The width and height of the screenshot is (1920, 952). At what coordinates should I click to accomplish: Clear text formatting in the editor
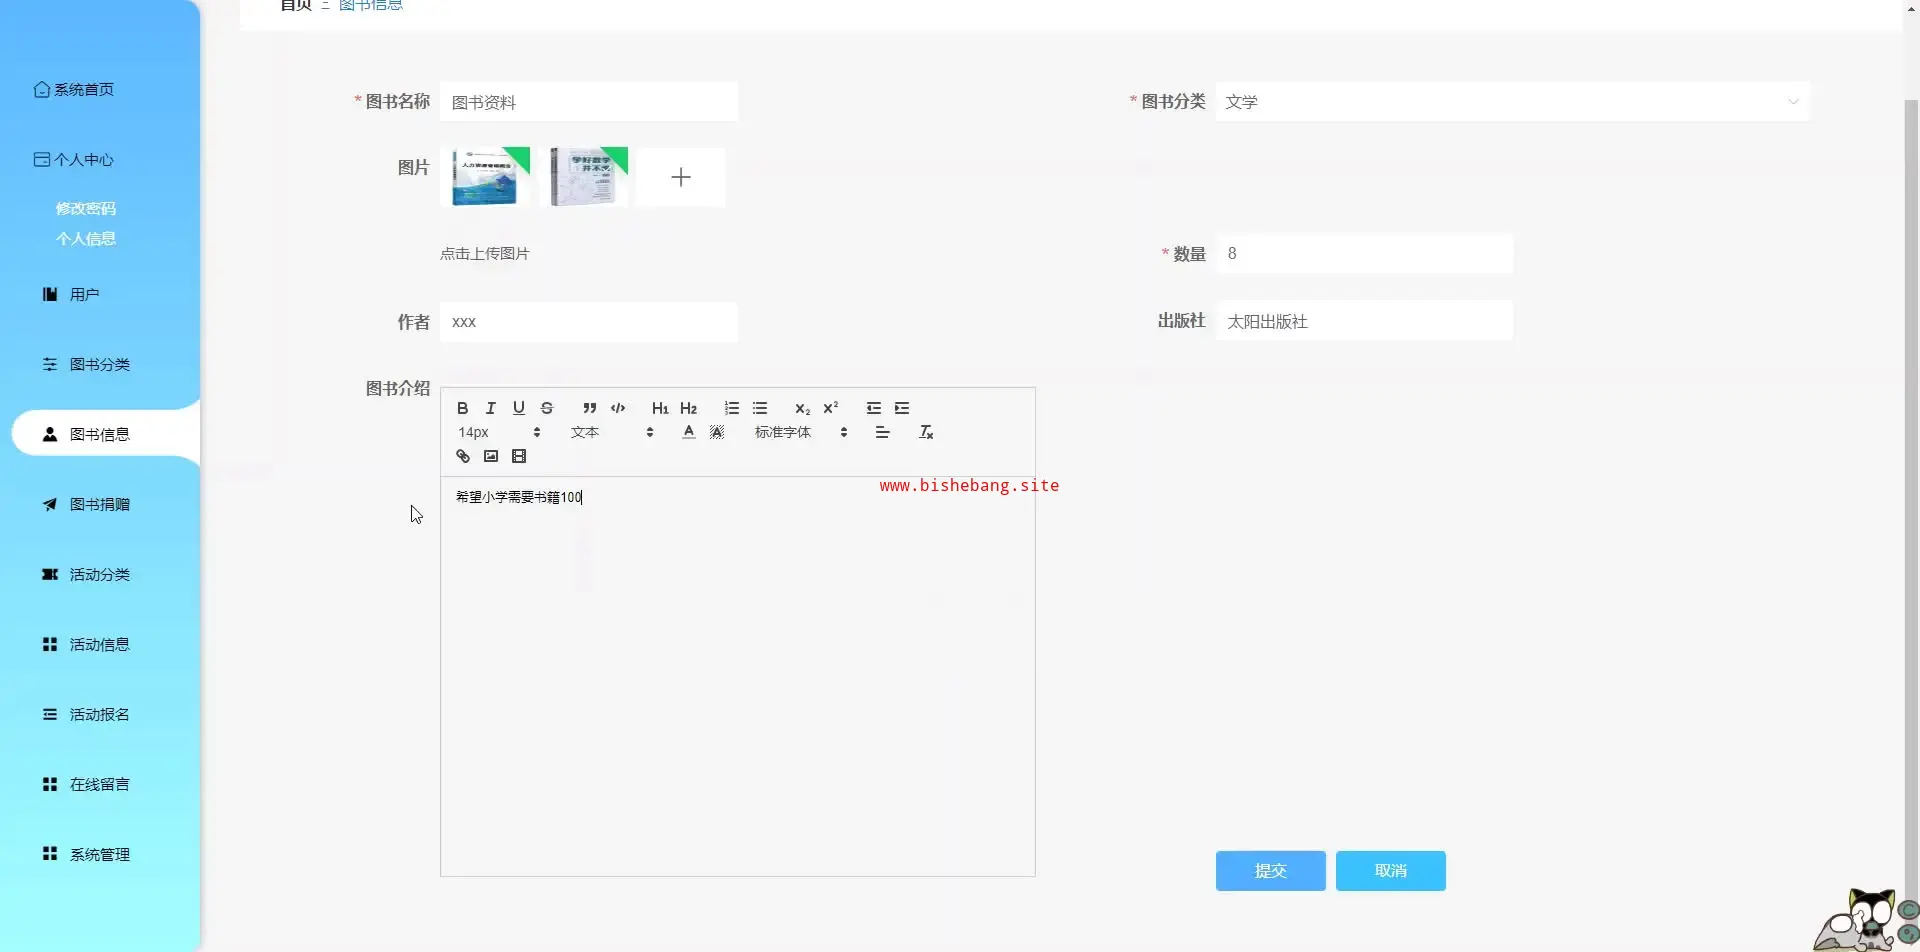926,432
